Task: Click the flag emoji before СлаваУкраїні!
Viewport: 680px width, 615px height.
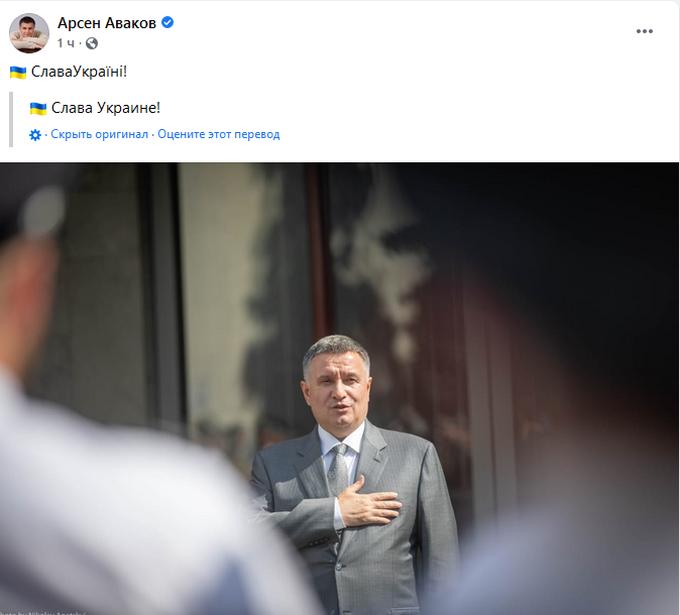Action: 18,72
